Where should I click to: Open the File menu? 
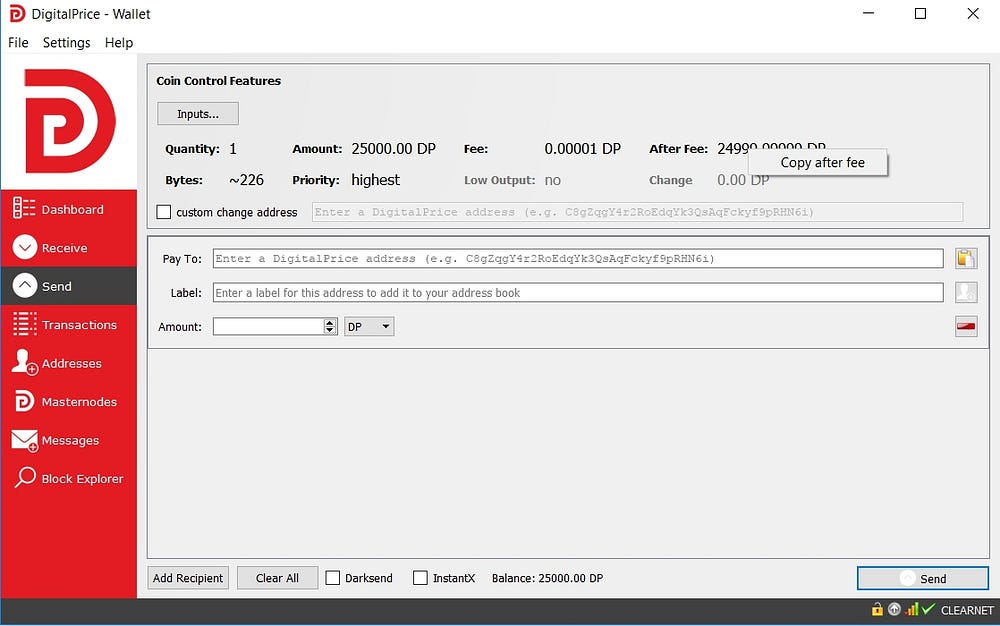18,43
